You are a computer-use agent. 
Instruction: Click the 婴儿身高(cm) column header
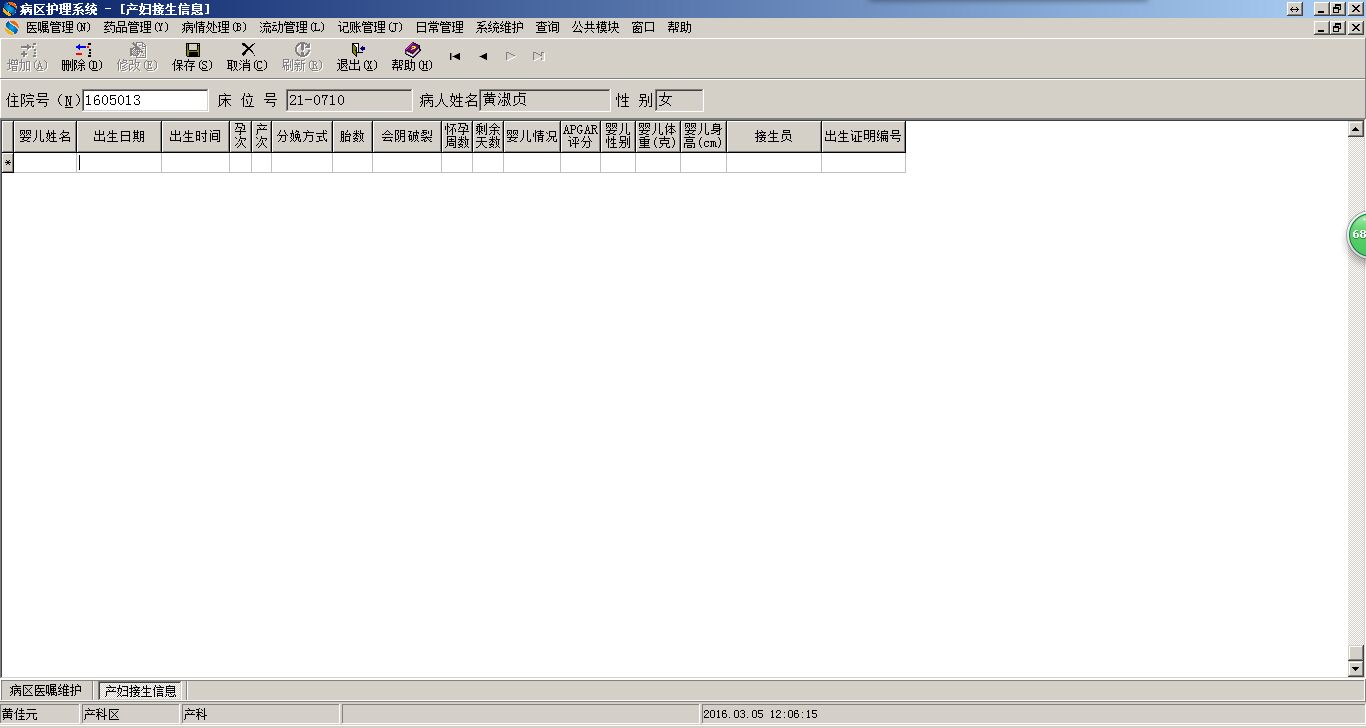(x=703, y=137)
